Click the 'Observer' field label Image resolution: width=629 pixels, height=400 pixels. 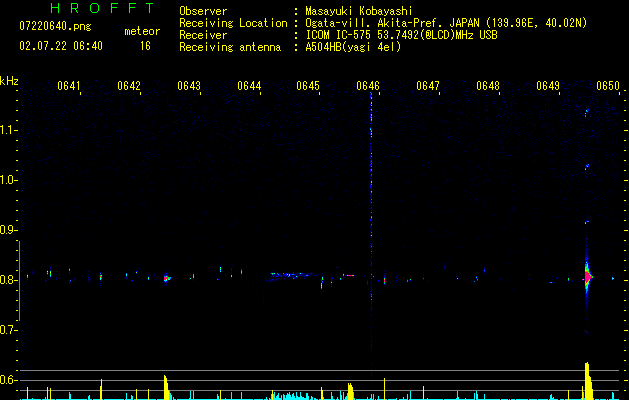[x=203, y=11]
